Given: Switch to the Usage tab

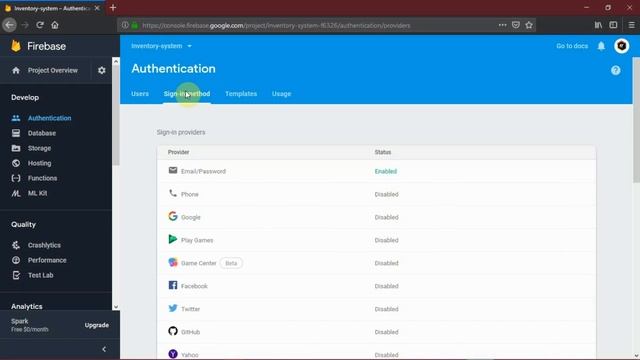Looking at the screenshot, I should tap(281, 94).
